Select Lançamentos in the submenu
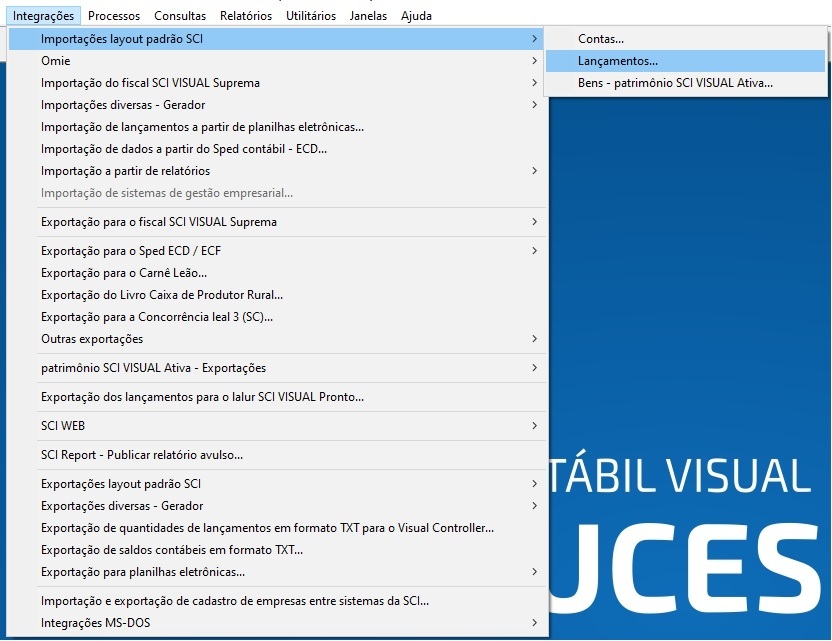 tap(618, 61)
